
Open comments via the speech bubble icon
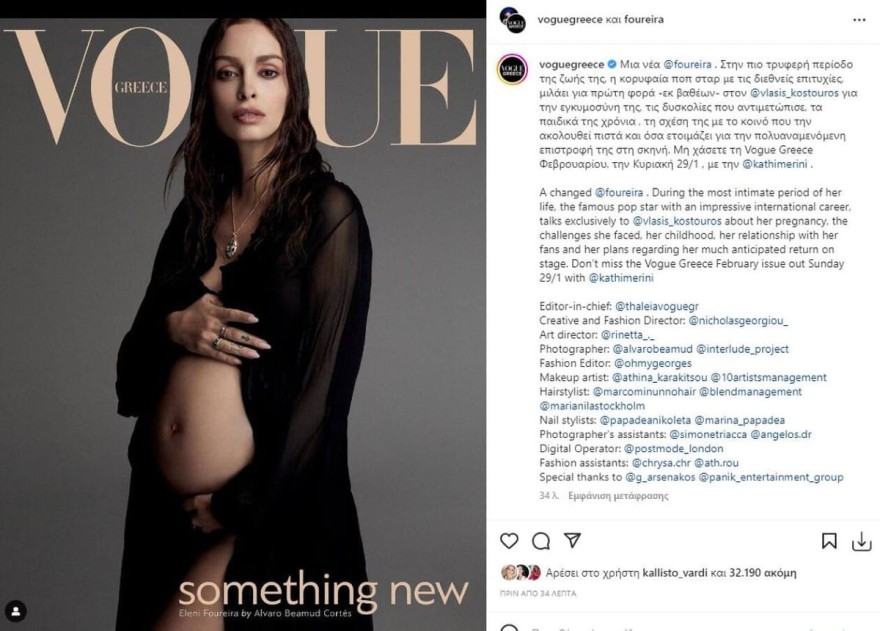pyautogui.click(x=541, y=541)
